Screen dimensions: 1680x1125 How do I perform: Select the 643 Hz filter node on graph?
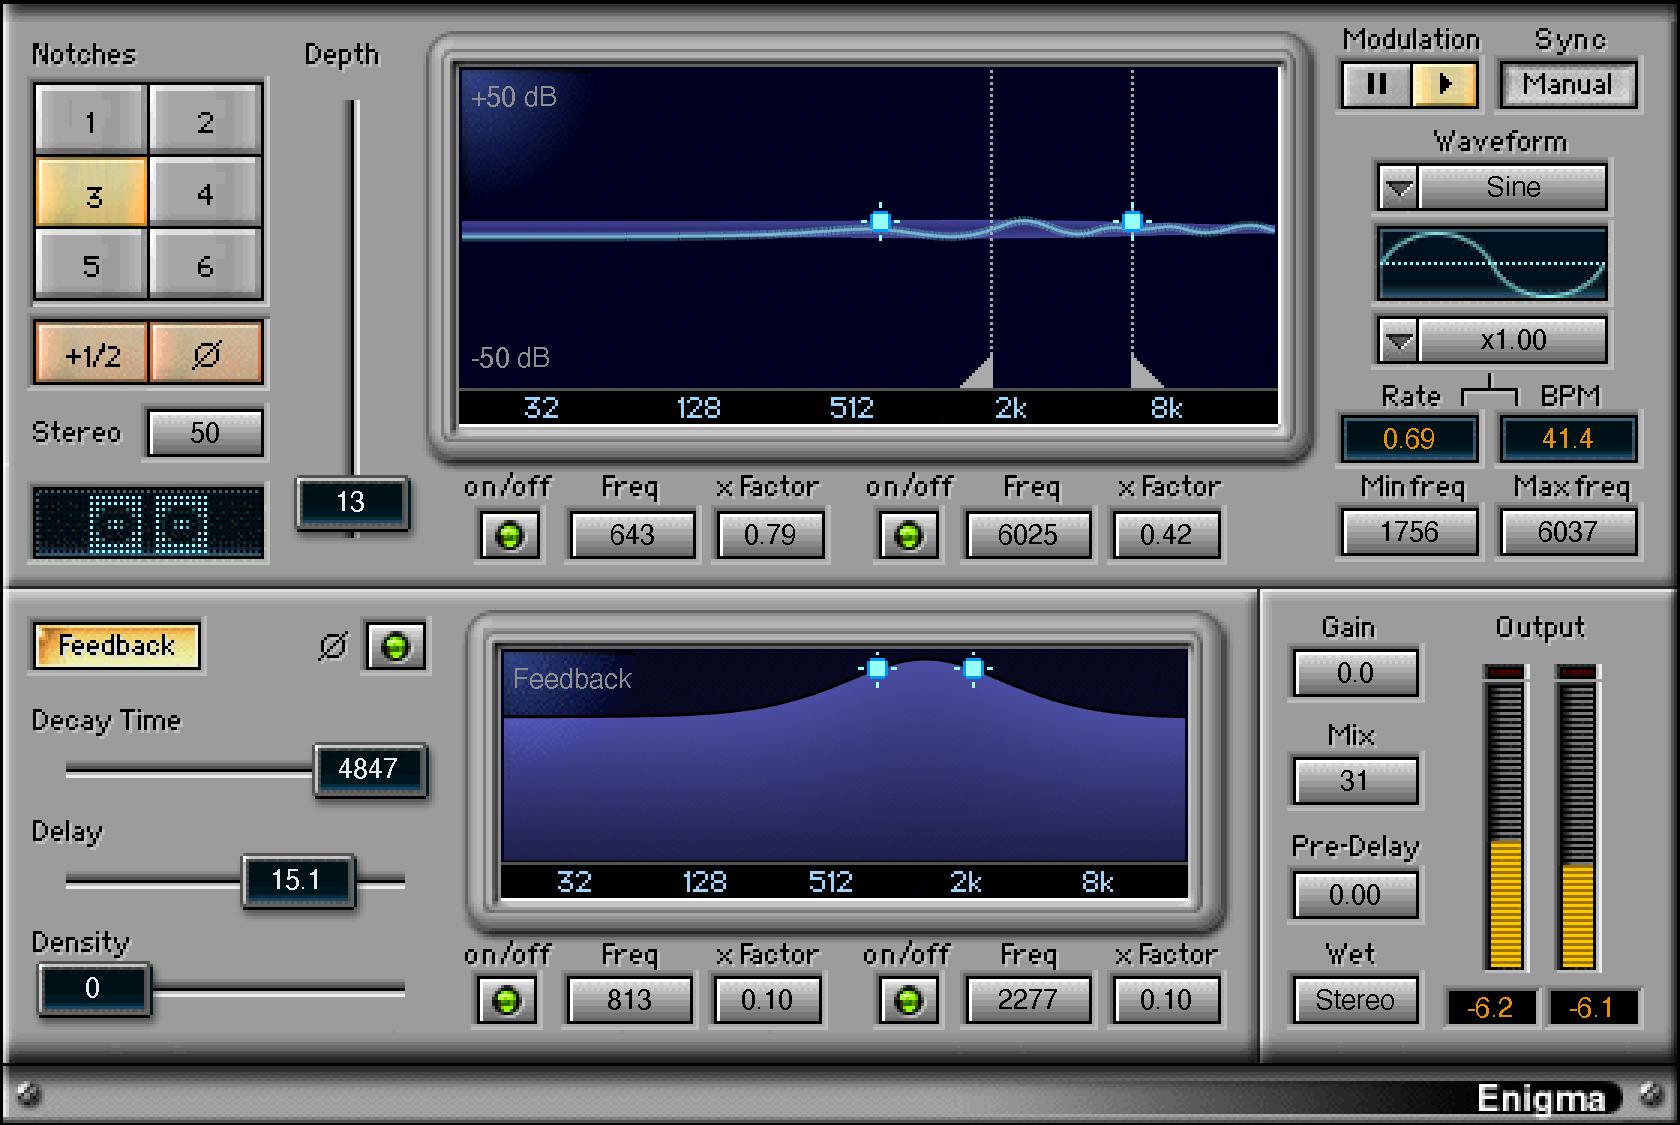pos(880,221)
